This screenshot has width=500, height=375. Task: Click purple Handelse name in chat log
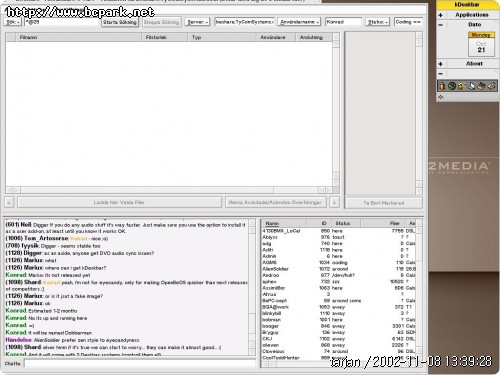pos(19,340)
